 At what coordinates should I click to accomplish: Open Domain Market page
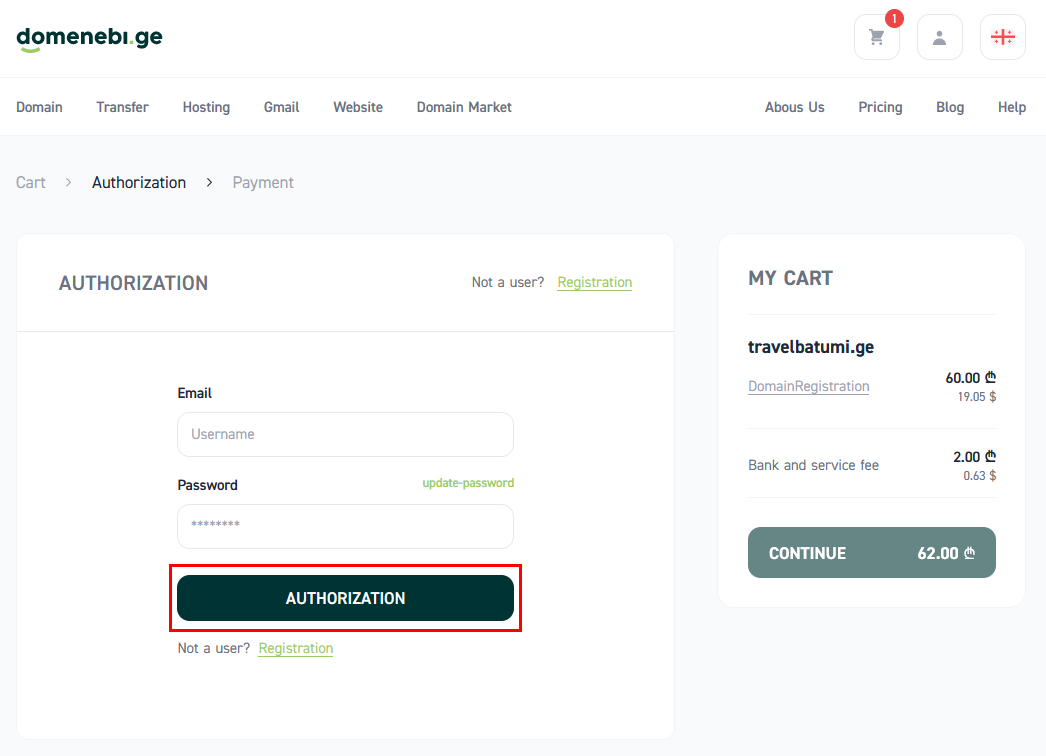click(x=464, y=107)
